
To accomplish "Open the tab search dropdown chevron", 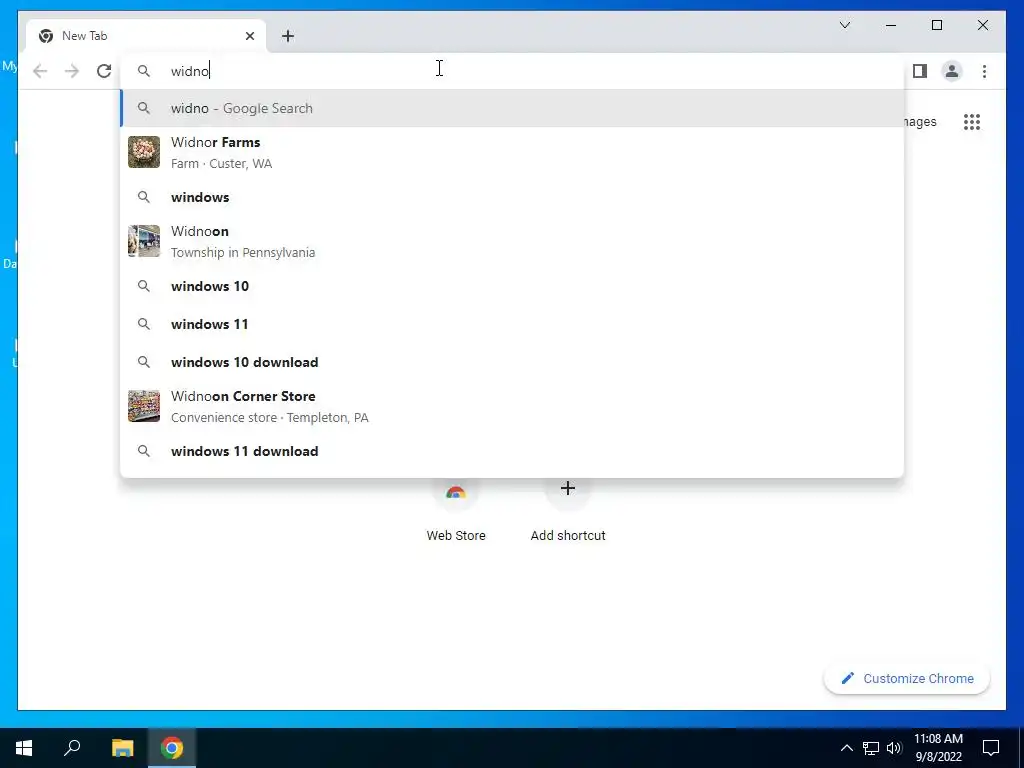I will point(844,25).
